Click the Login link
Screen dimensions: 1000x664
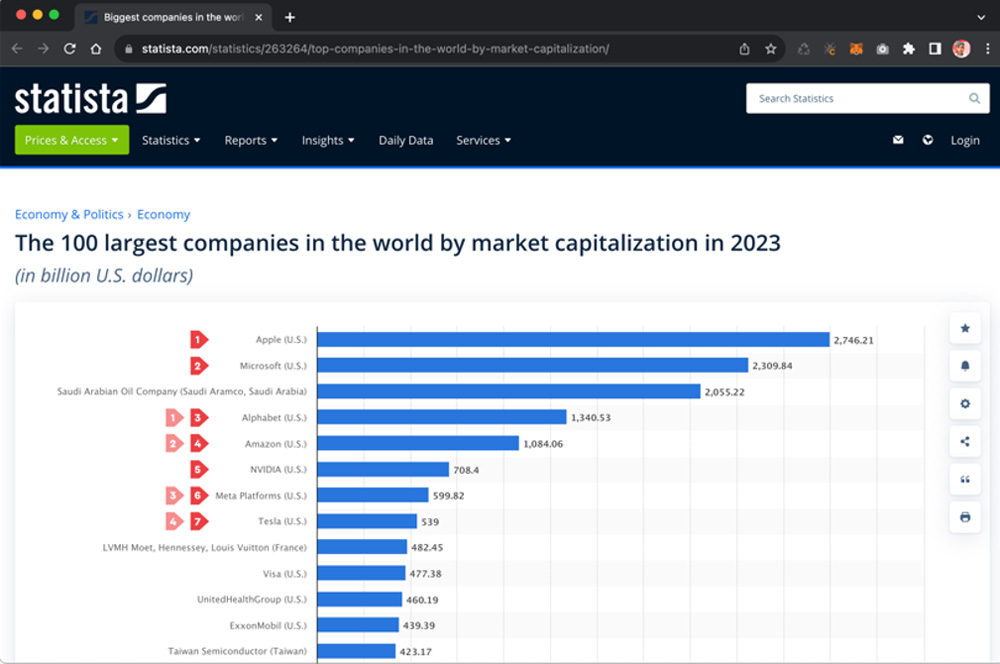point(965,140)
